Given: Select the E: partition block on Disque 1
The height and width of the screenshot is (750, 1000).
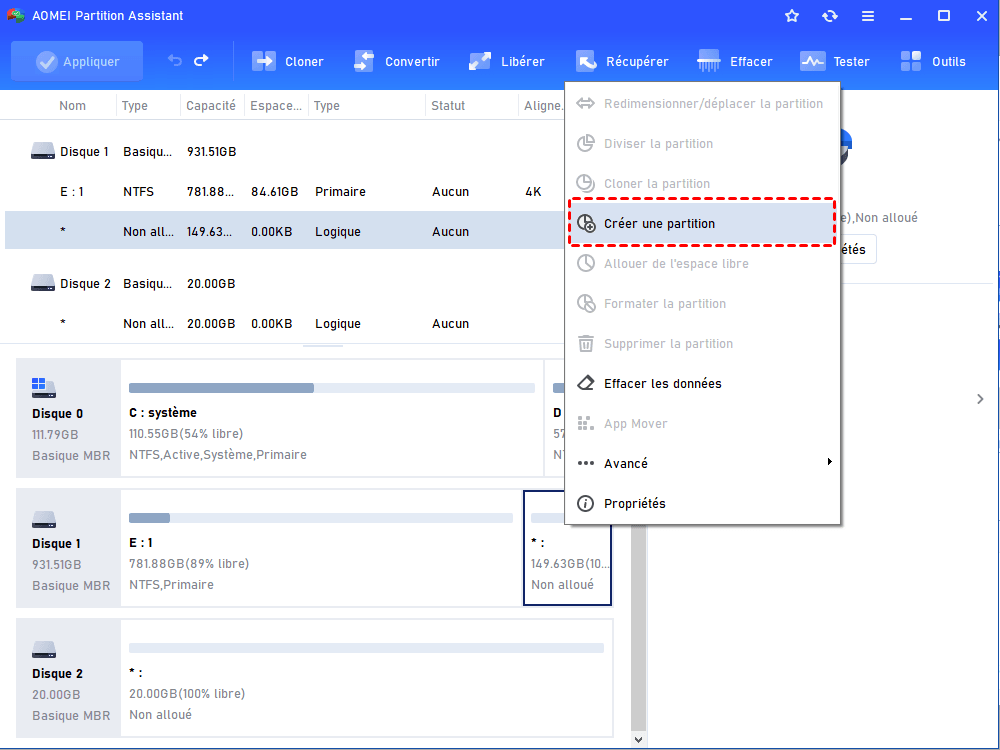Looking at the screenshot, I should point(320,548).
